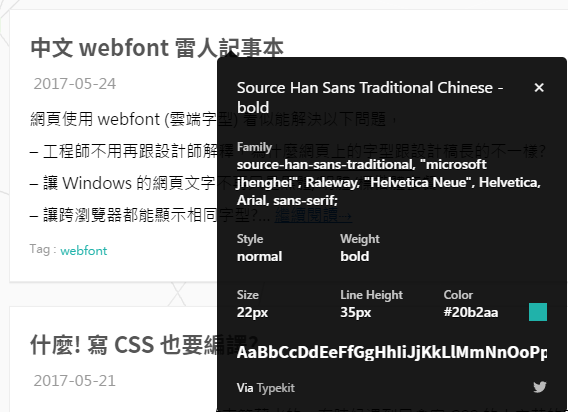Close the font info popup
Screen dimensions: 568x414
pos(539,88)
